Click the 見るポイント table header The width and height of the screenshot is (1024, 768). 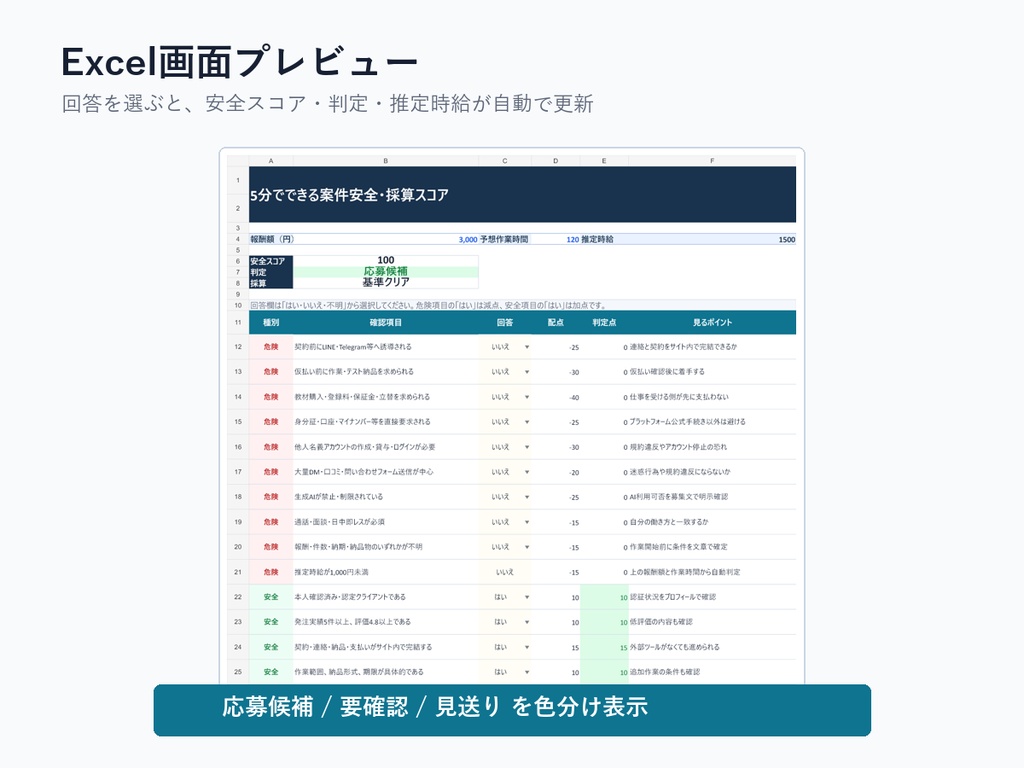(712, 323)
